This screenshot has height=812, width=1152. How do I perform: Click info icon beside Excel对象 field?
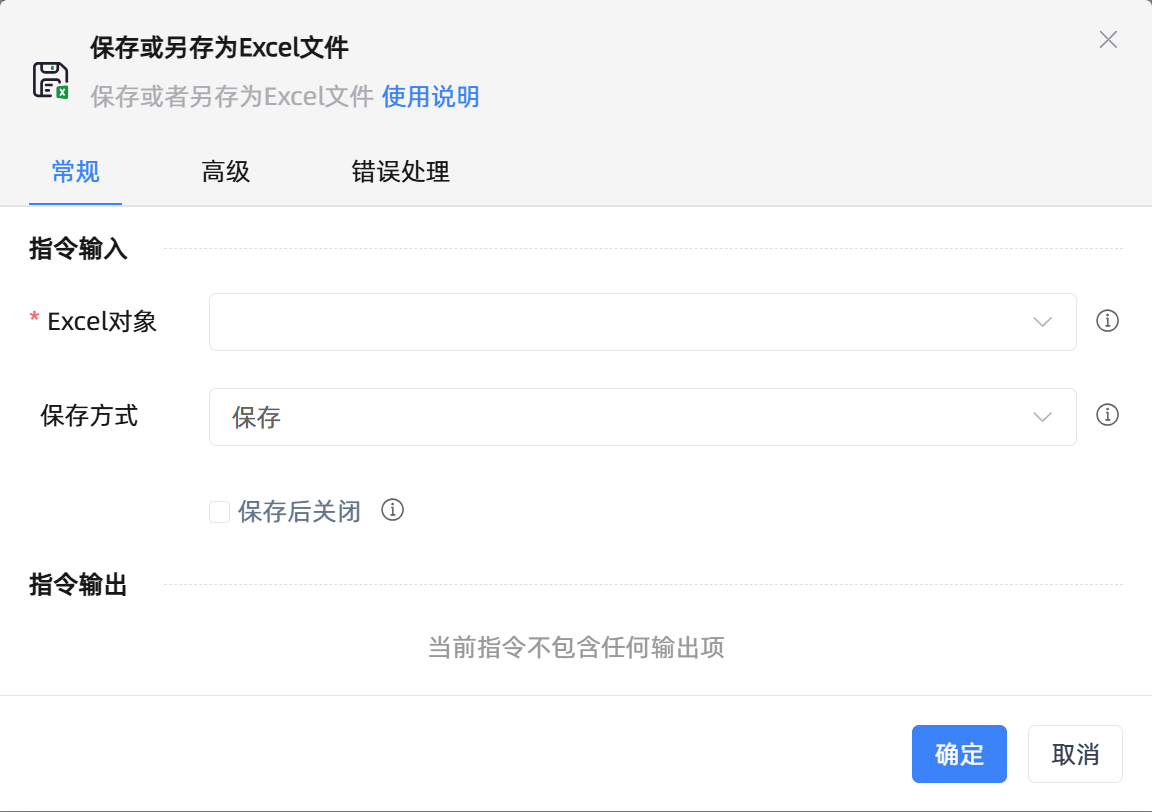point(1107,321)
